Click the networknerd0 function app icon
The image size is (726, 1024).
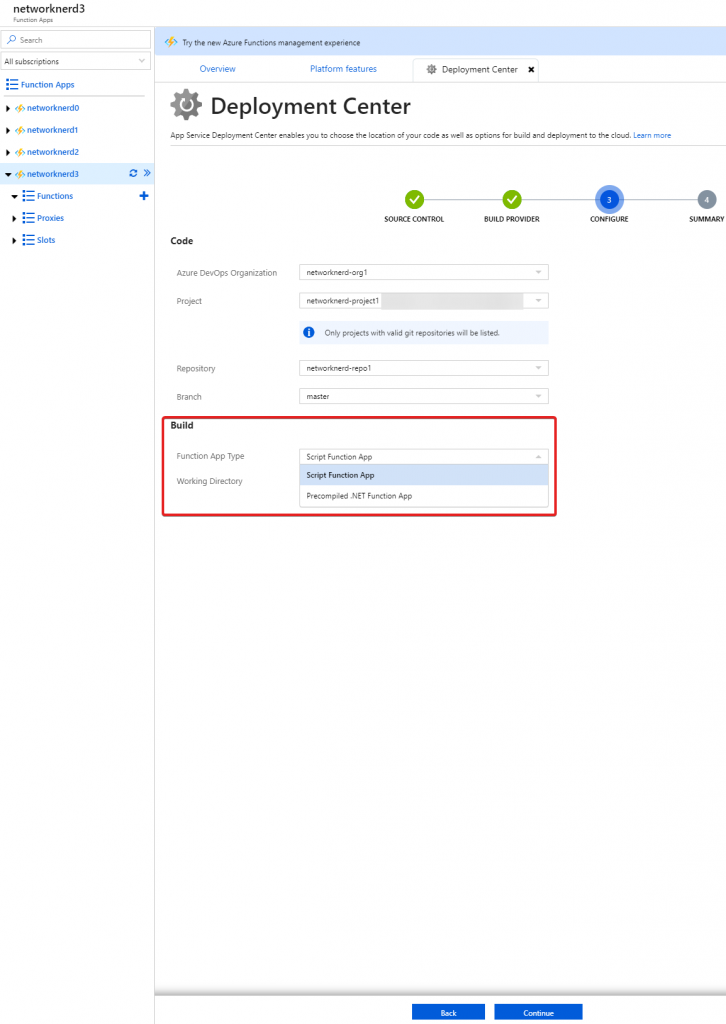pos(20,108)
